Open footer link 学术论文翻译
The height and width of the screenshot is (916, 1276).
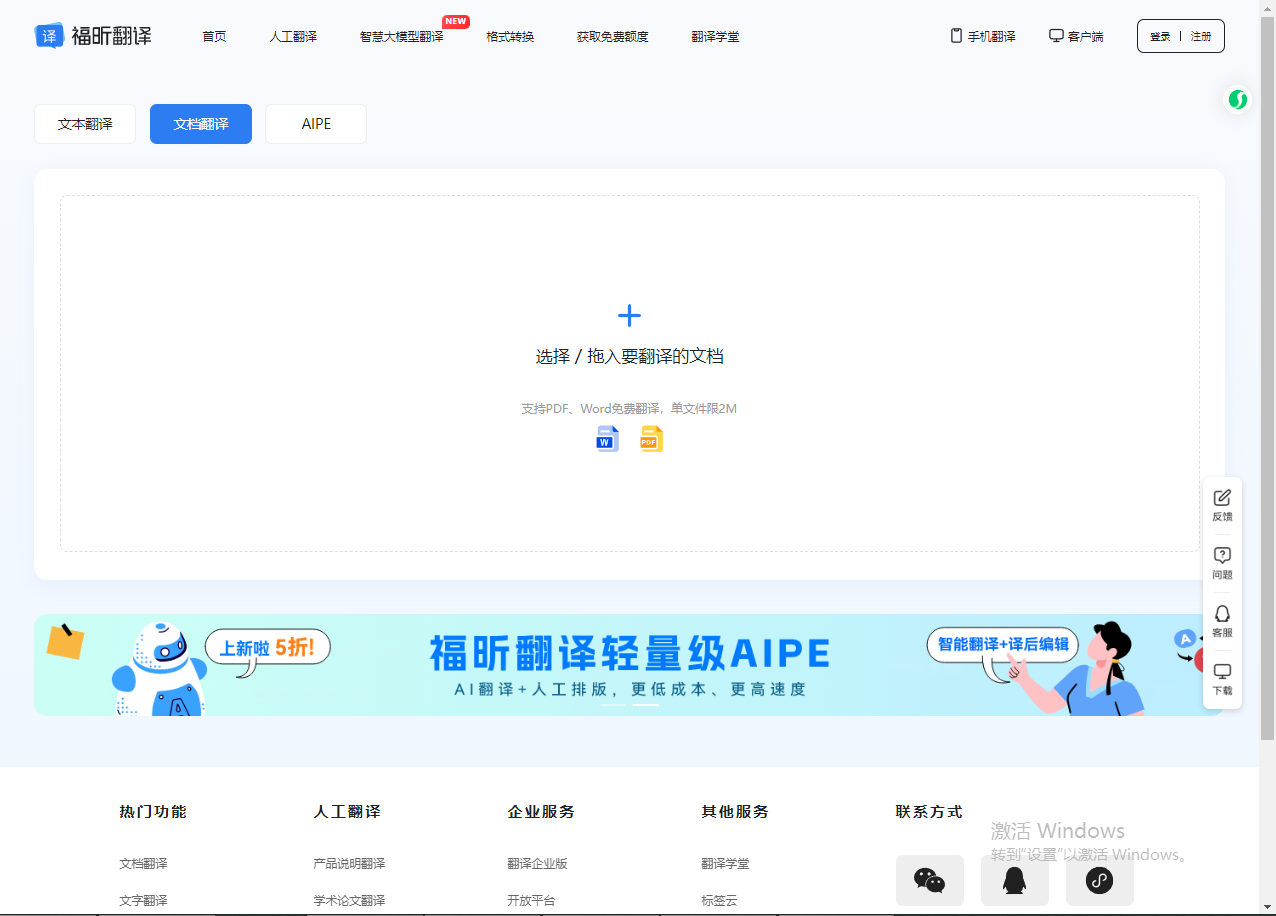pyautogui.click(x=349, y=900)
